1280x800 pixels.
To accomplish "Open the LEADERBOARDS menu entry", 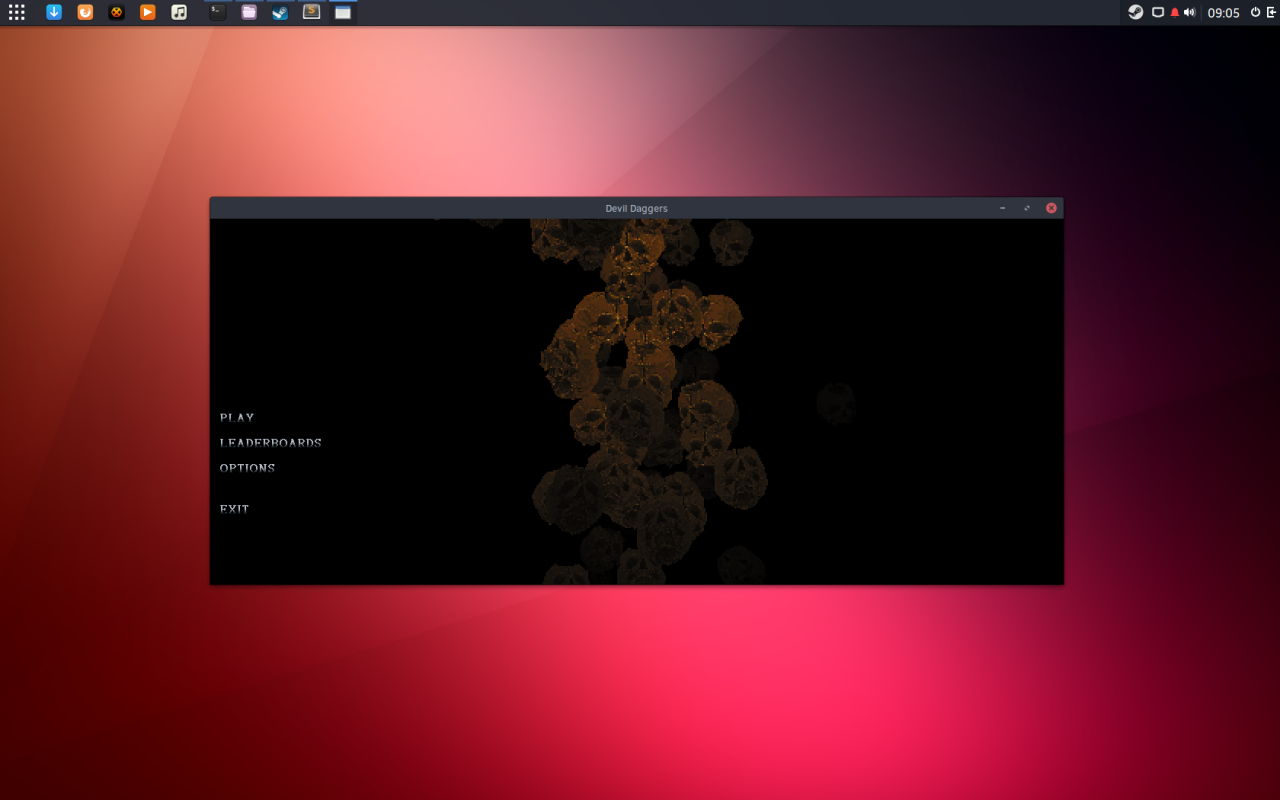I will click(271, 443).
